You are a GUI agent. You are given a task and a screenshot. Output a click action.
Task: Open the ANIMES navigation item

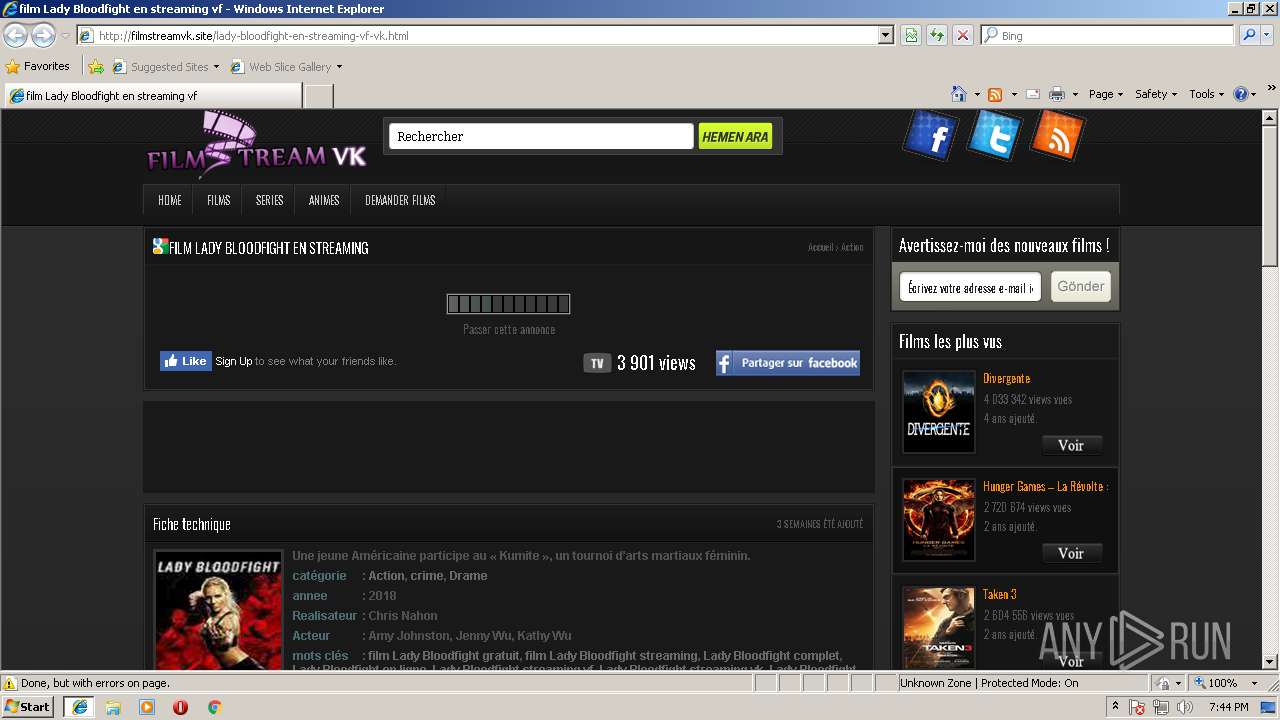pyautogui.click(x=324, y=200)
